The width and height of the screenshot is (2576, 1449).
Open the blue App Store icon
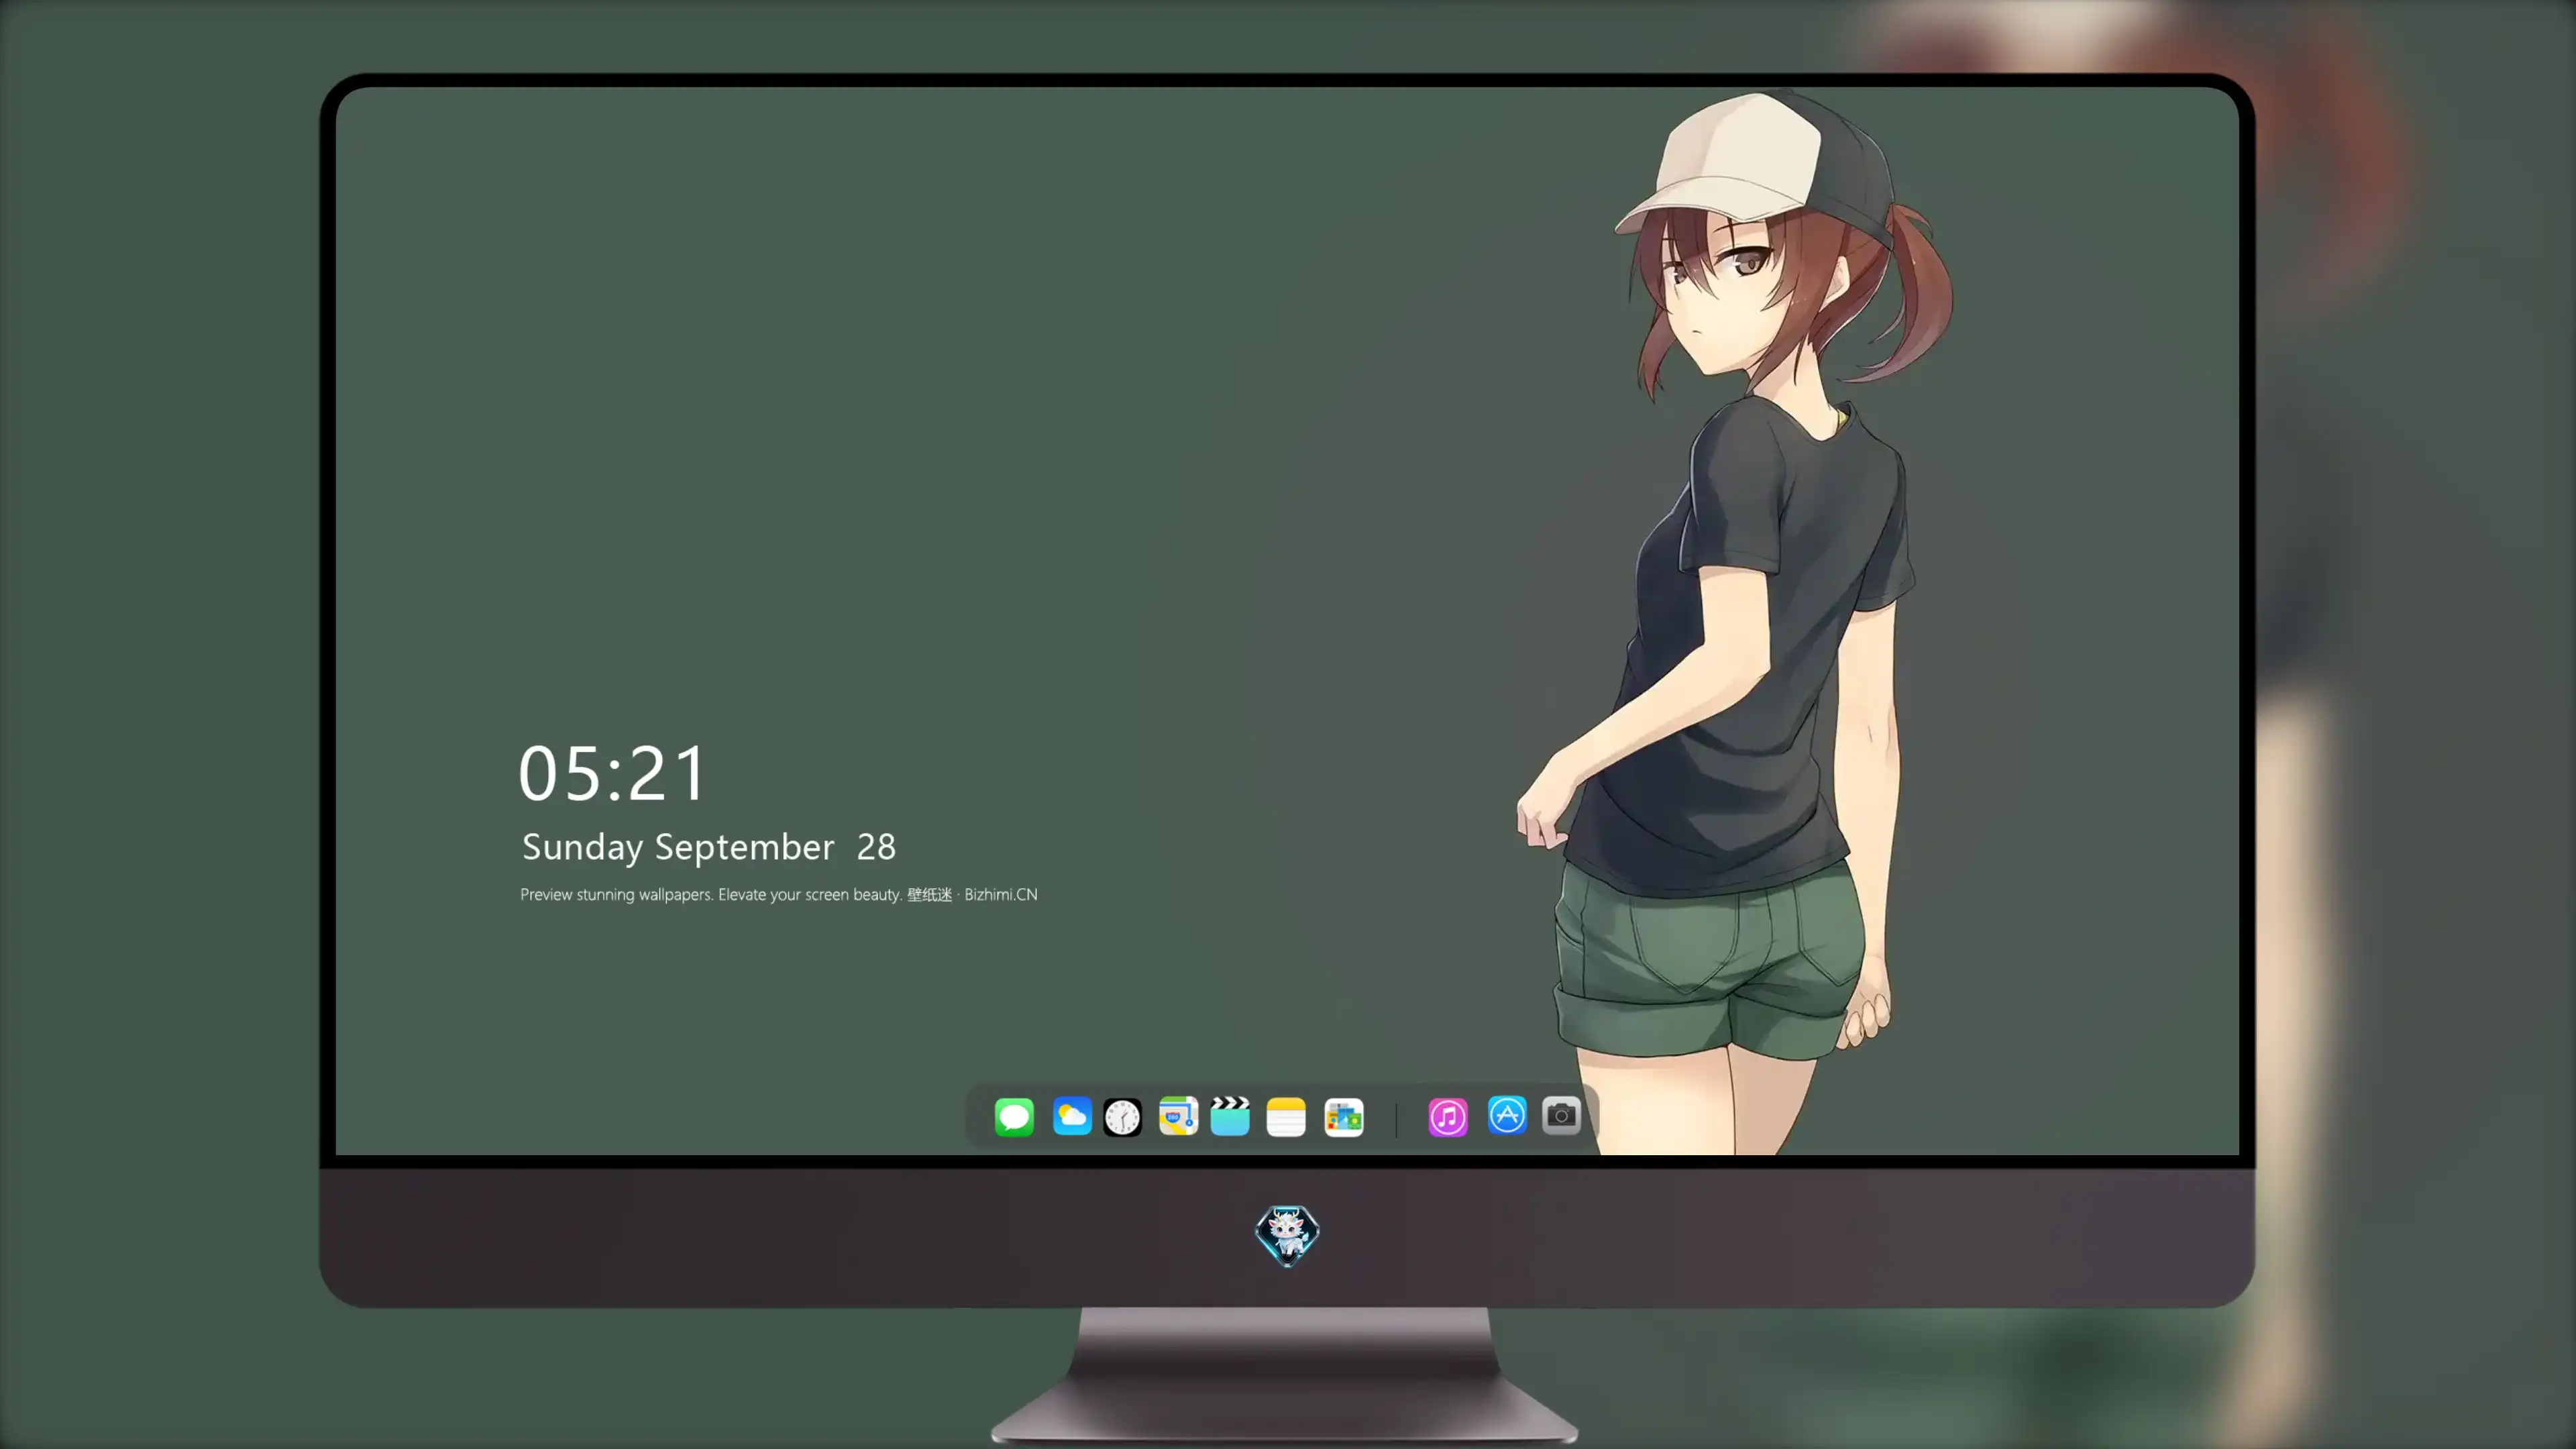1507,1115
